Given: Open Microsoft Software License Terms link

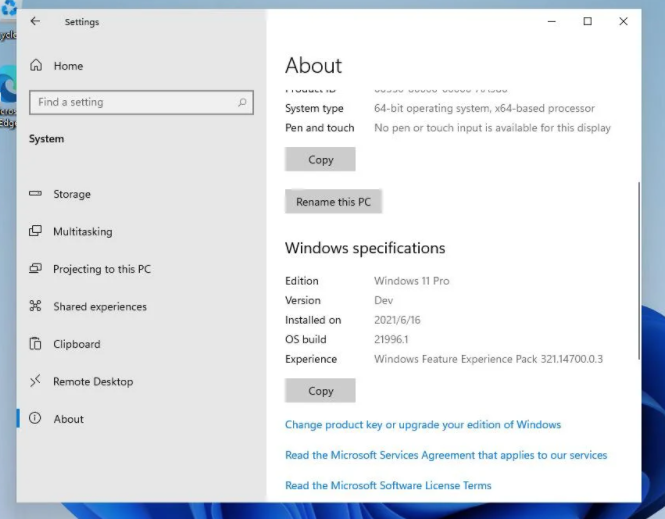Looking at the screenshot, I should click(388, 486).
